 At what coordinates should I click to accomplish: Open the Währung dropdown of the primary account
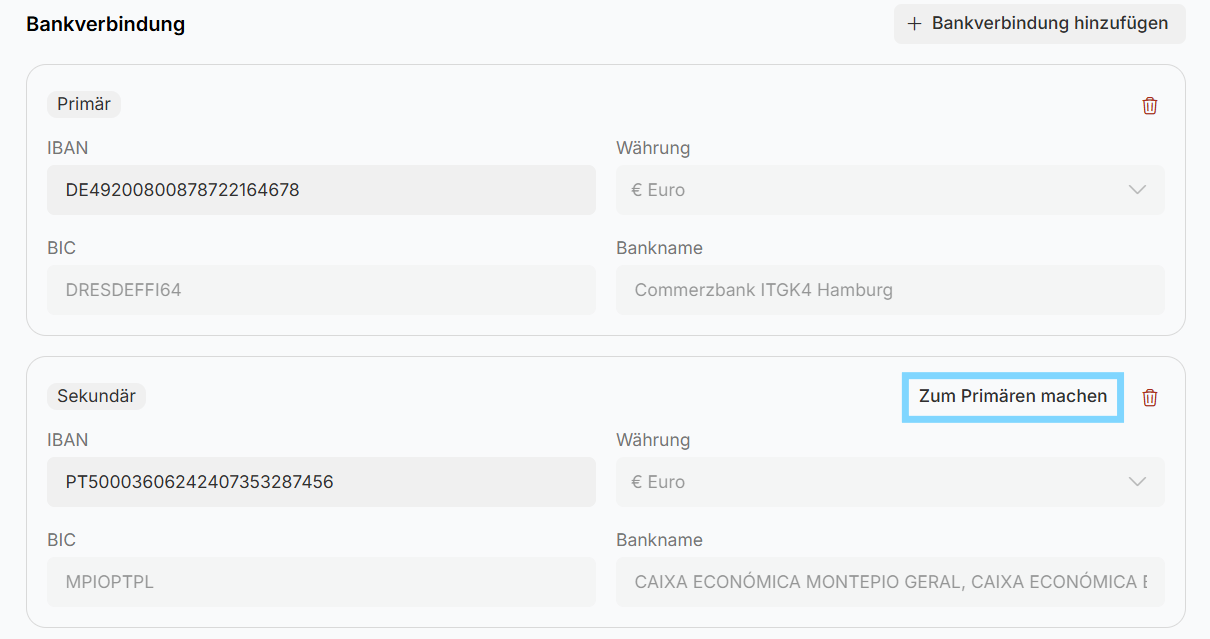click(889, 190)
